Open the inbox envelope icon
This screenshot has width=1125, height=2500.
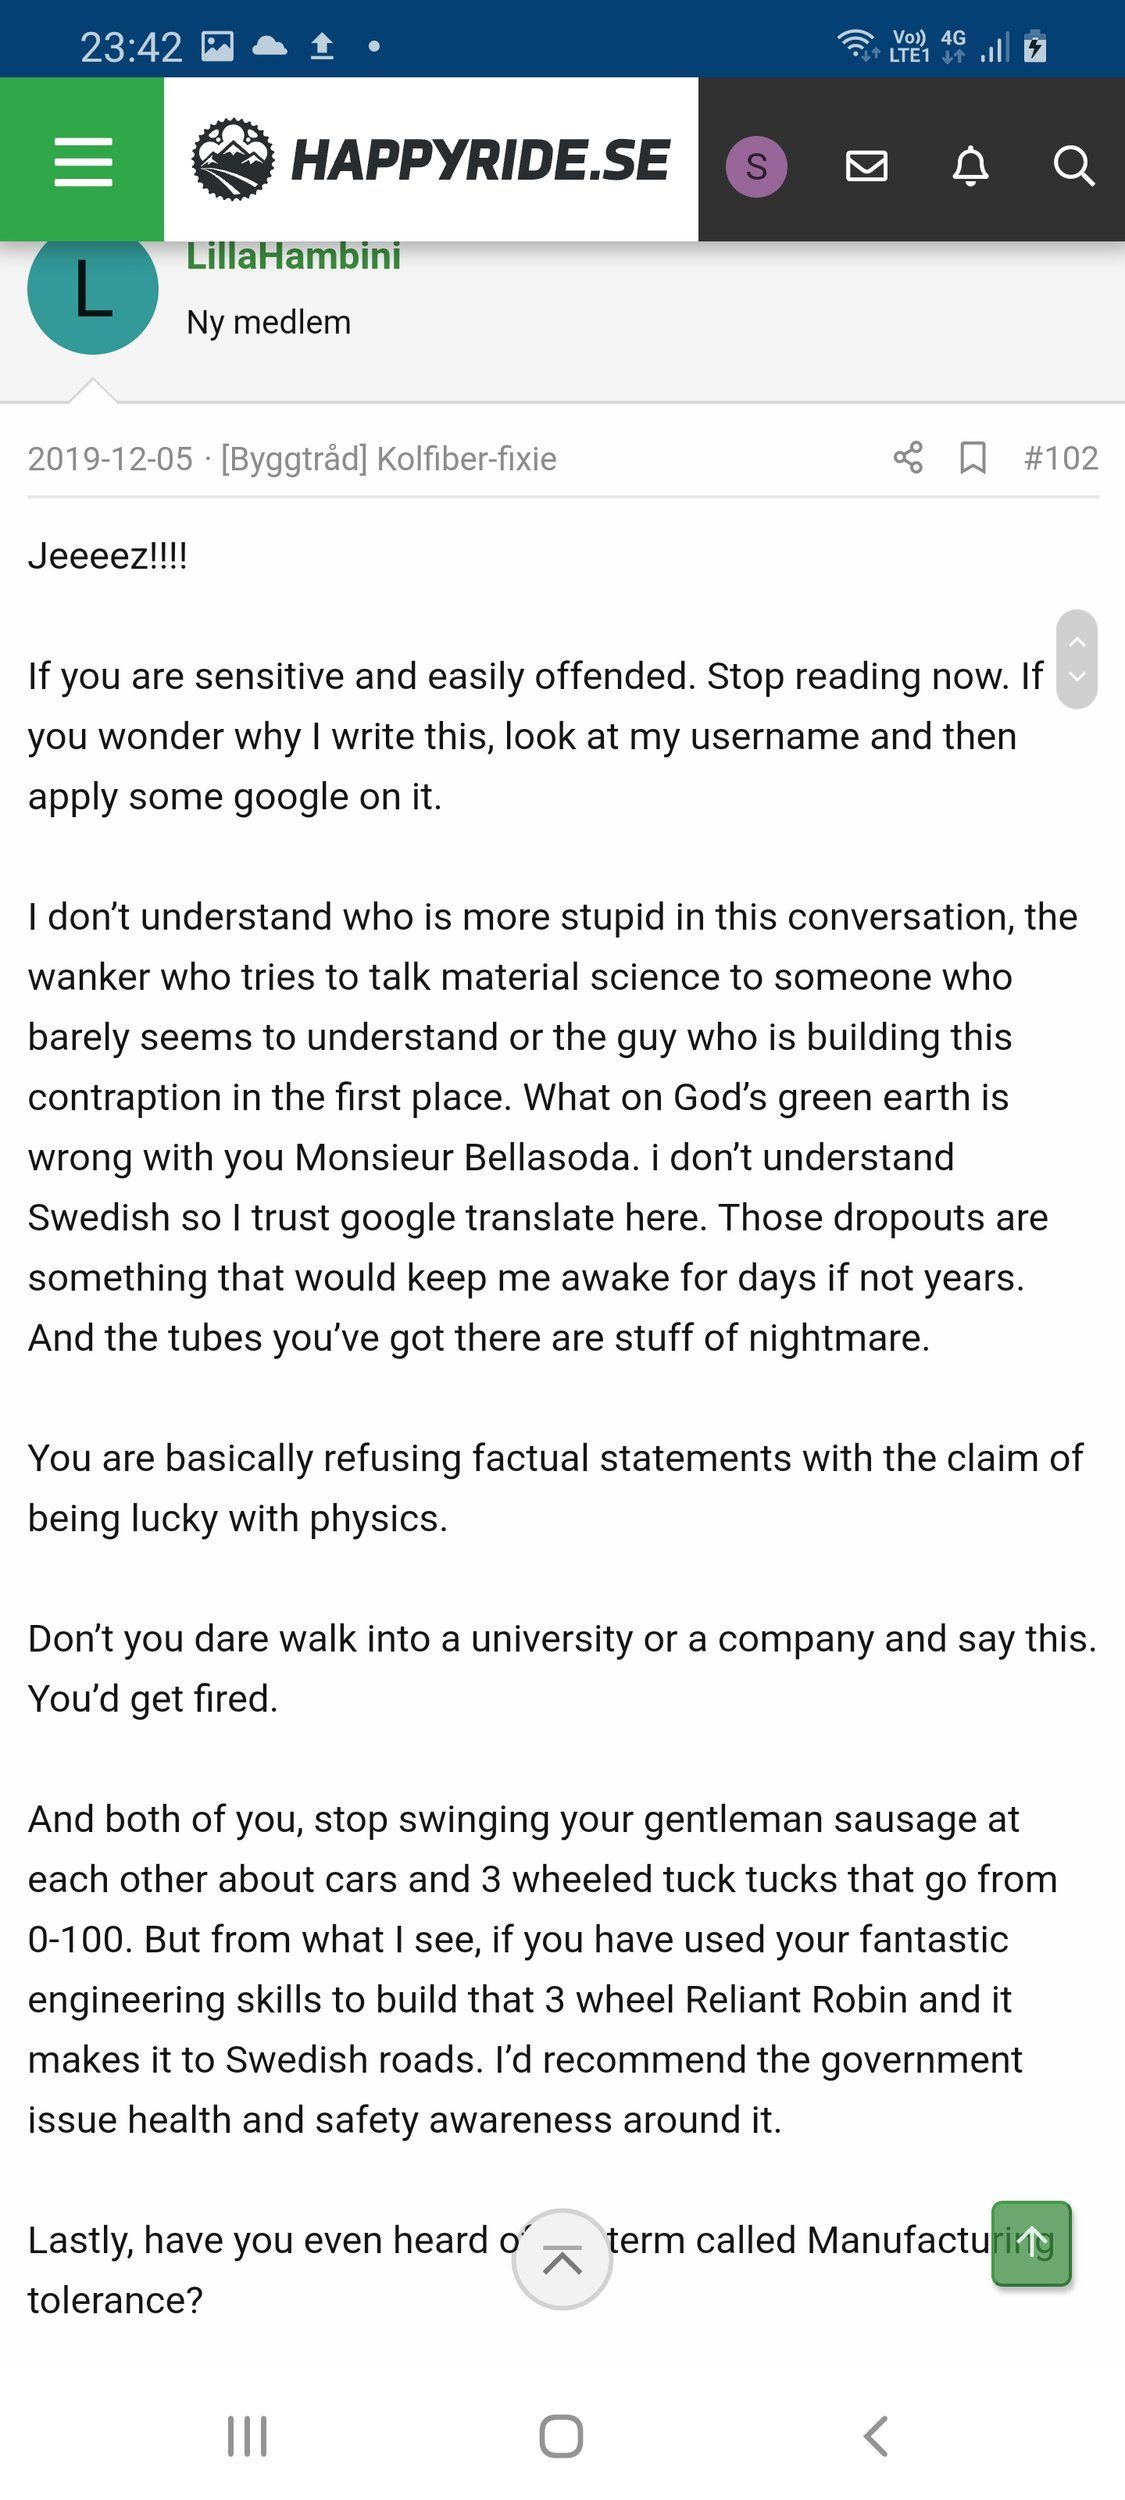866,166
